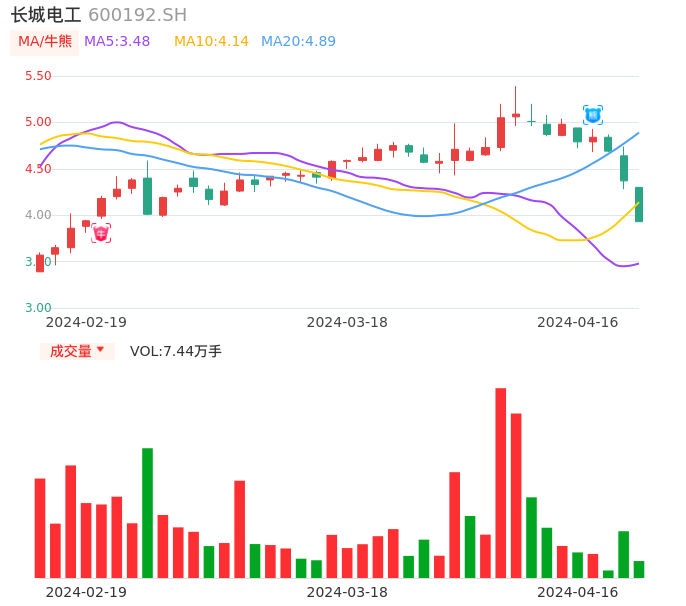Click the 5.50 price axis label
The width and height of the screenshot is (686, 606).
[38, 76]
